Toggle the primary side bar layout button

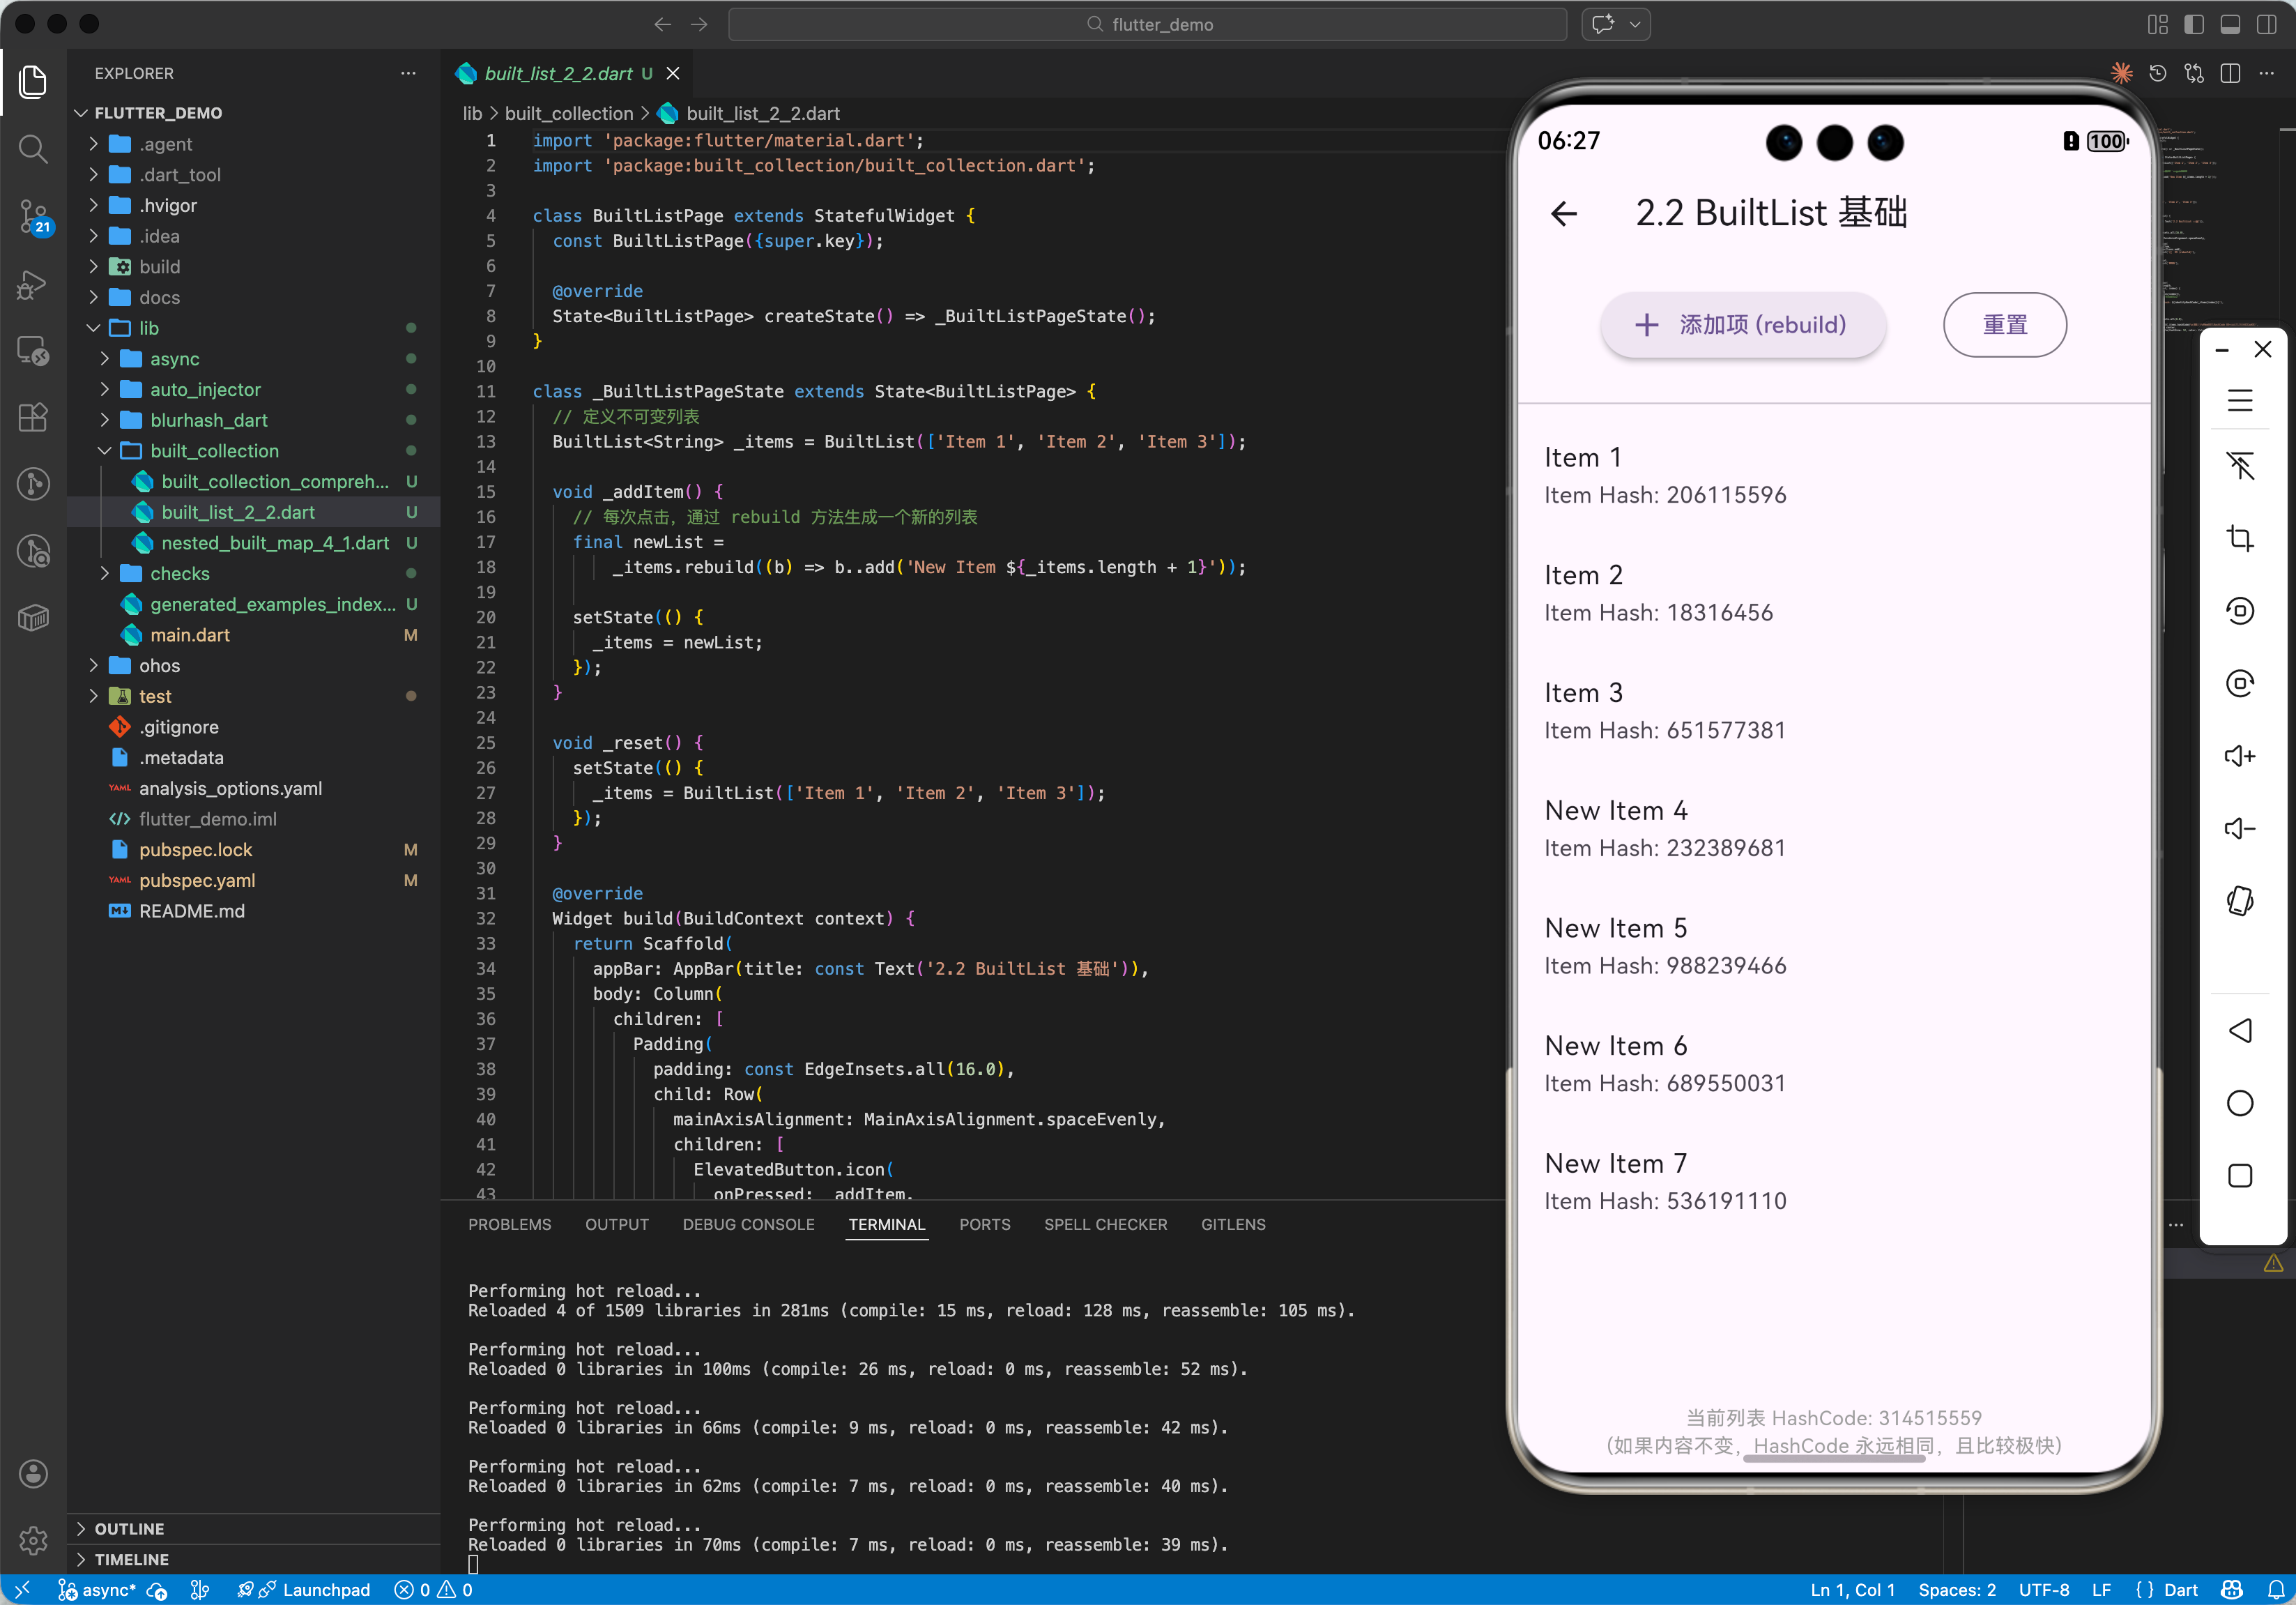coord(2194,24)
